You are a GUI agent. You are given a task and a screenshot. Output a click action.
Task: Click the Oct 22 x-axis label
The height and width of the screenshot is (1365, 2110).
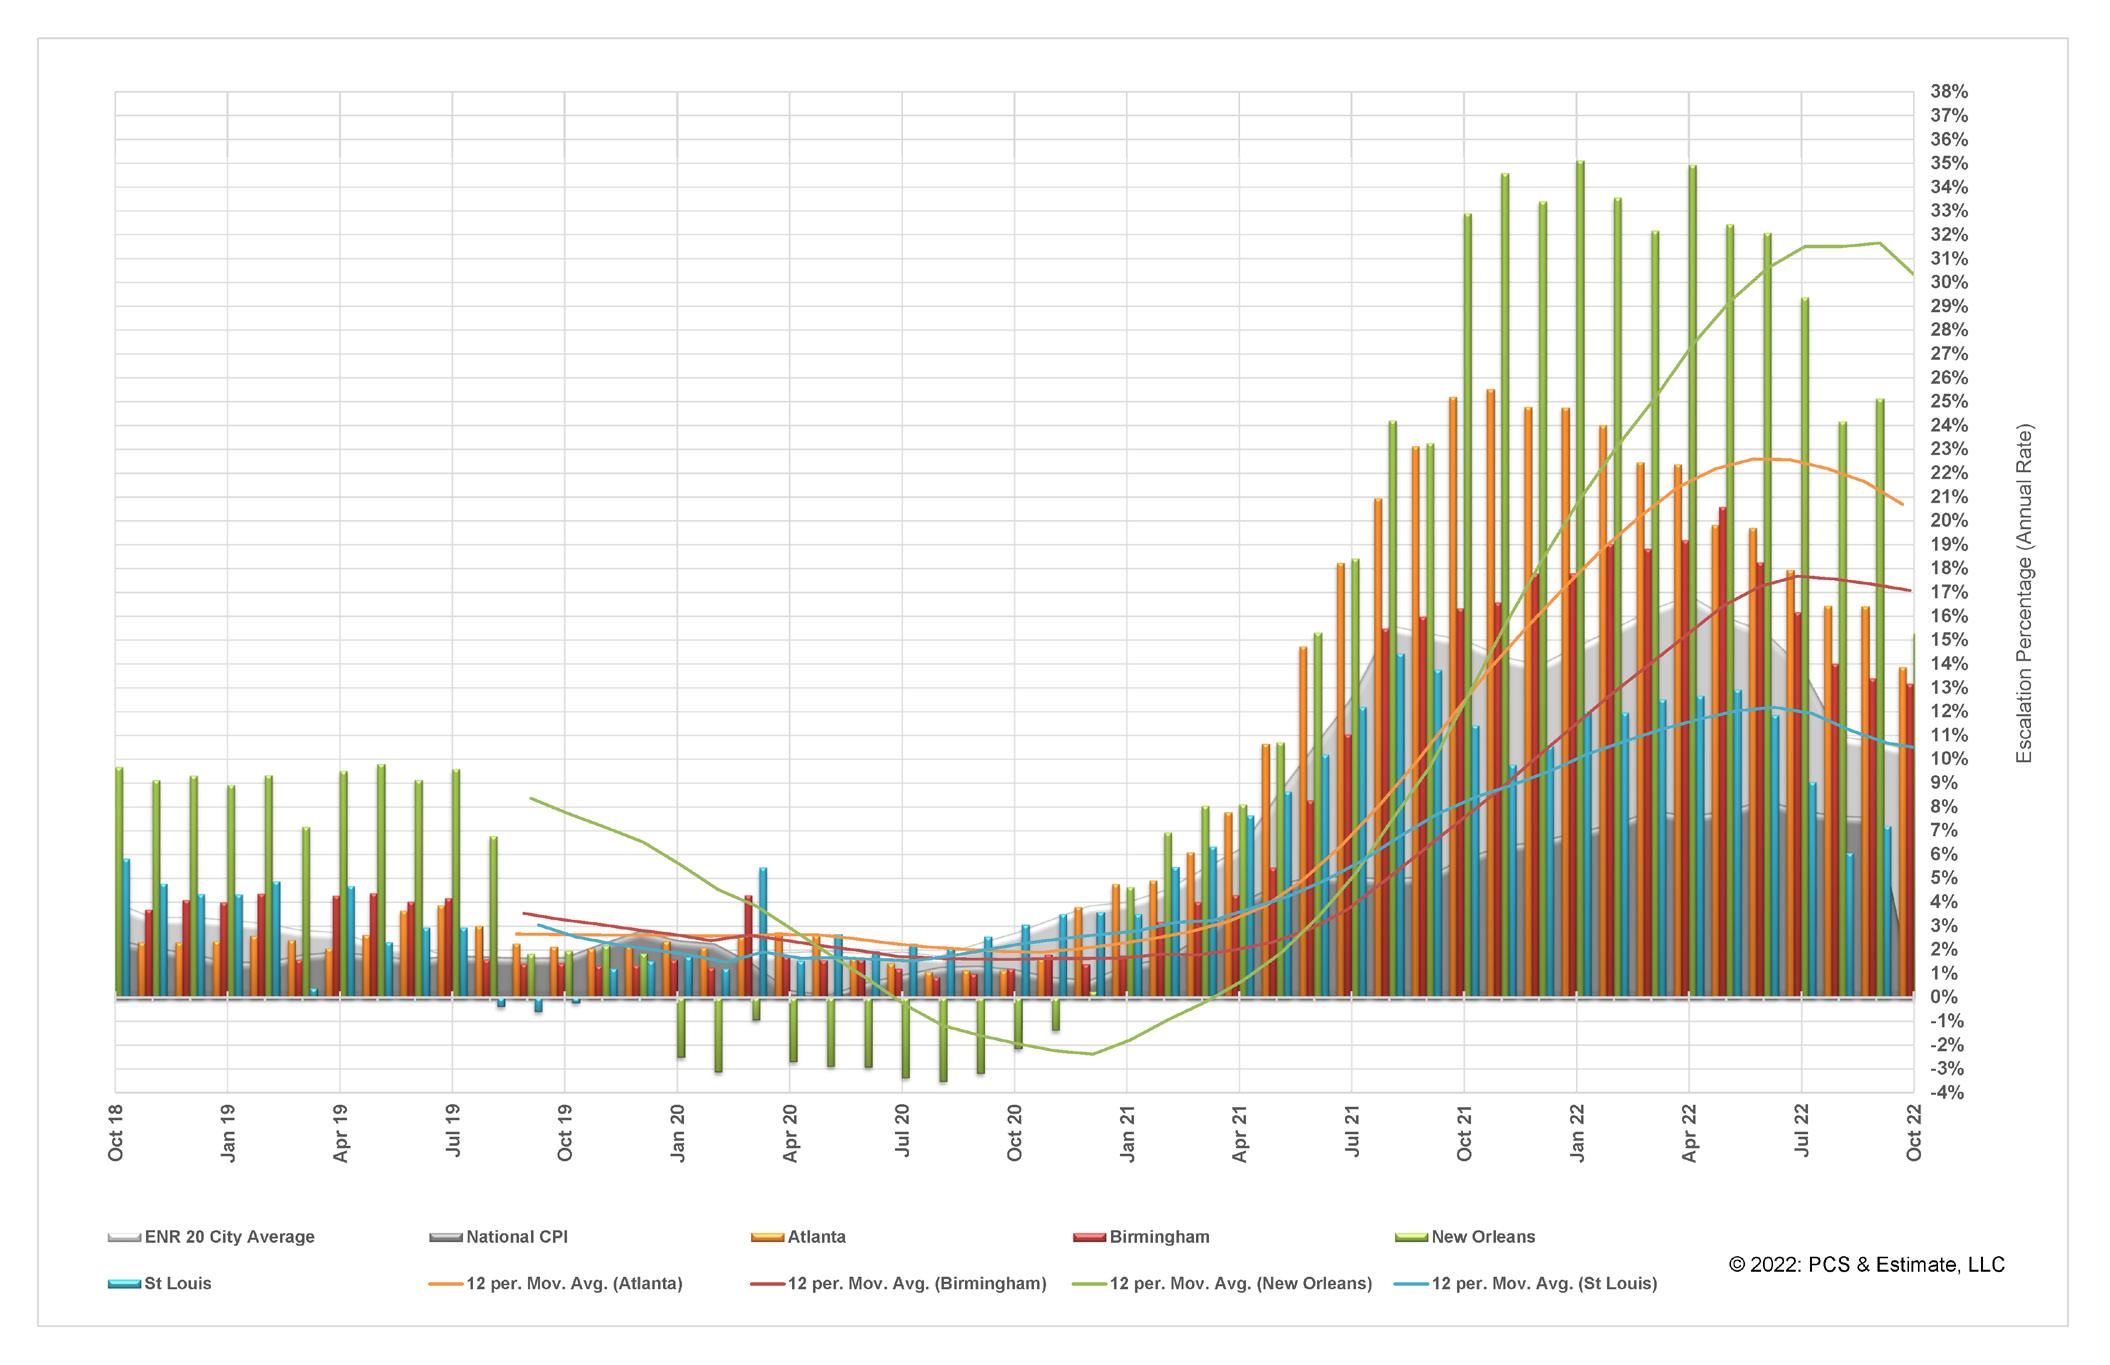tap(1915, 1133)
